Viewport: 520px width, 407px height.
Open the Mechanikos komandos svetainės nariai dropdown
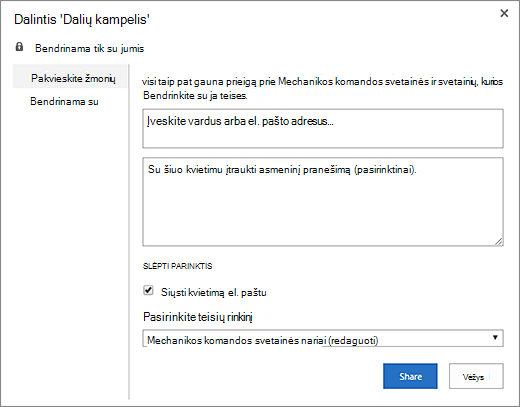pos(323,338)
